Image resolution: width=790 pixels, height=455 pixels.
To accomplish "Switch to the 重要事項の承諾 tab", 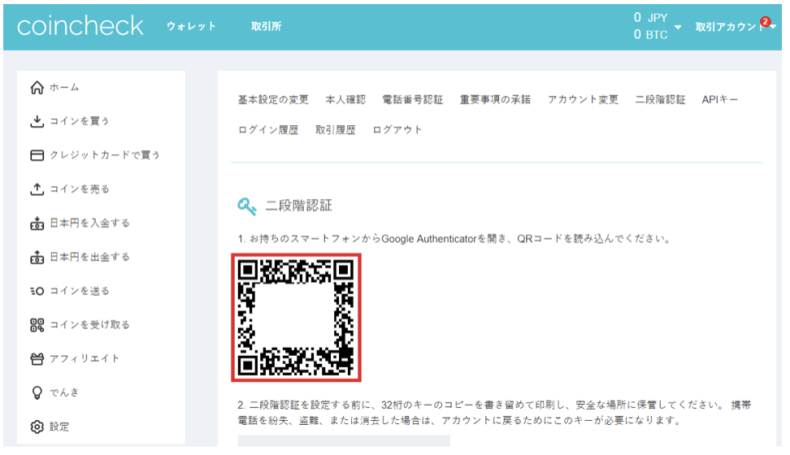I will 495,100.
